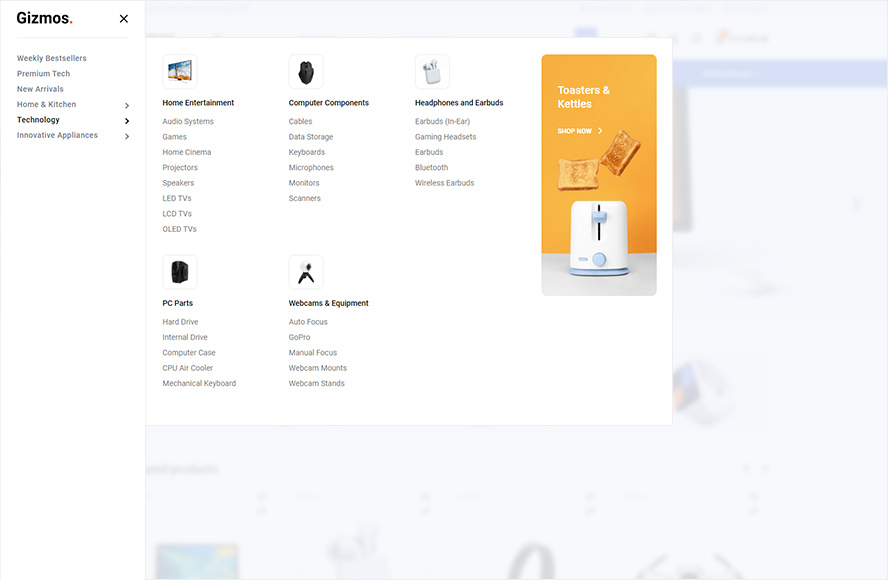888x580 pixels.
Task: Select New Arrivals in sidebar
Action: (40, 89)
